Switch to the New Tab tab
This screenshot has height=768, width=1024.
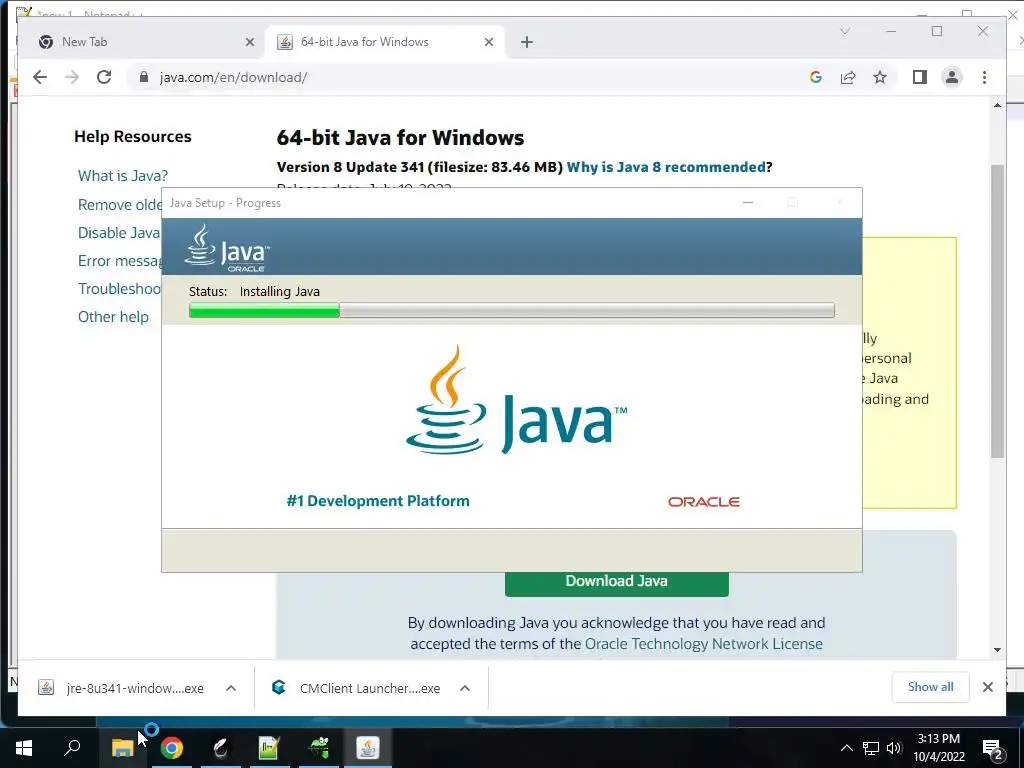point(144,42)
